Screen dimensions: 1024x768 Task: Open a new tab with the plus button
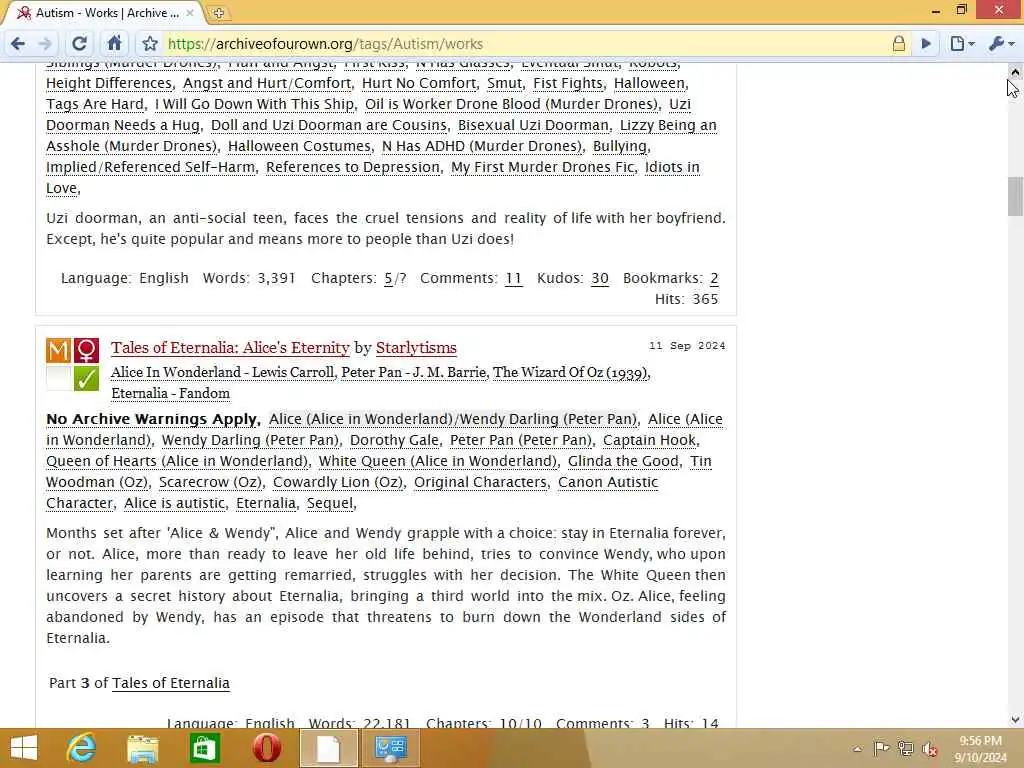point(219,13)
